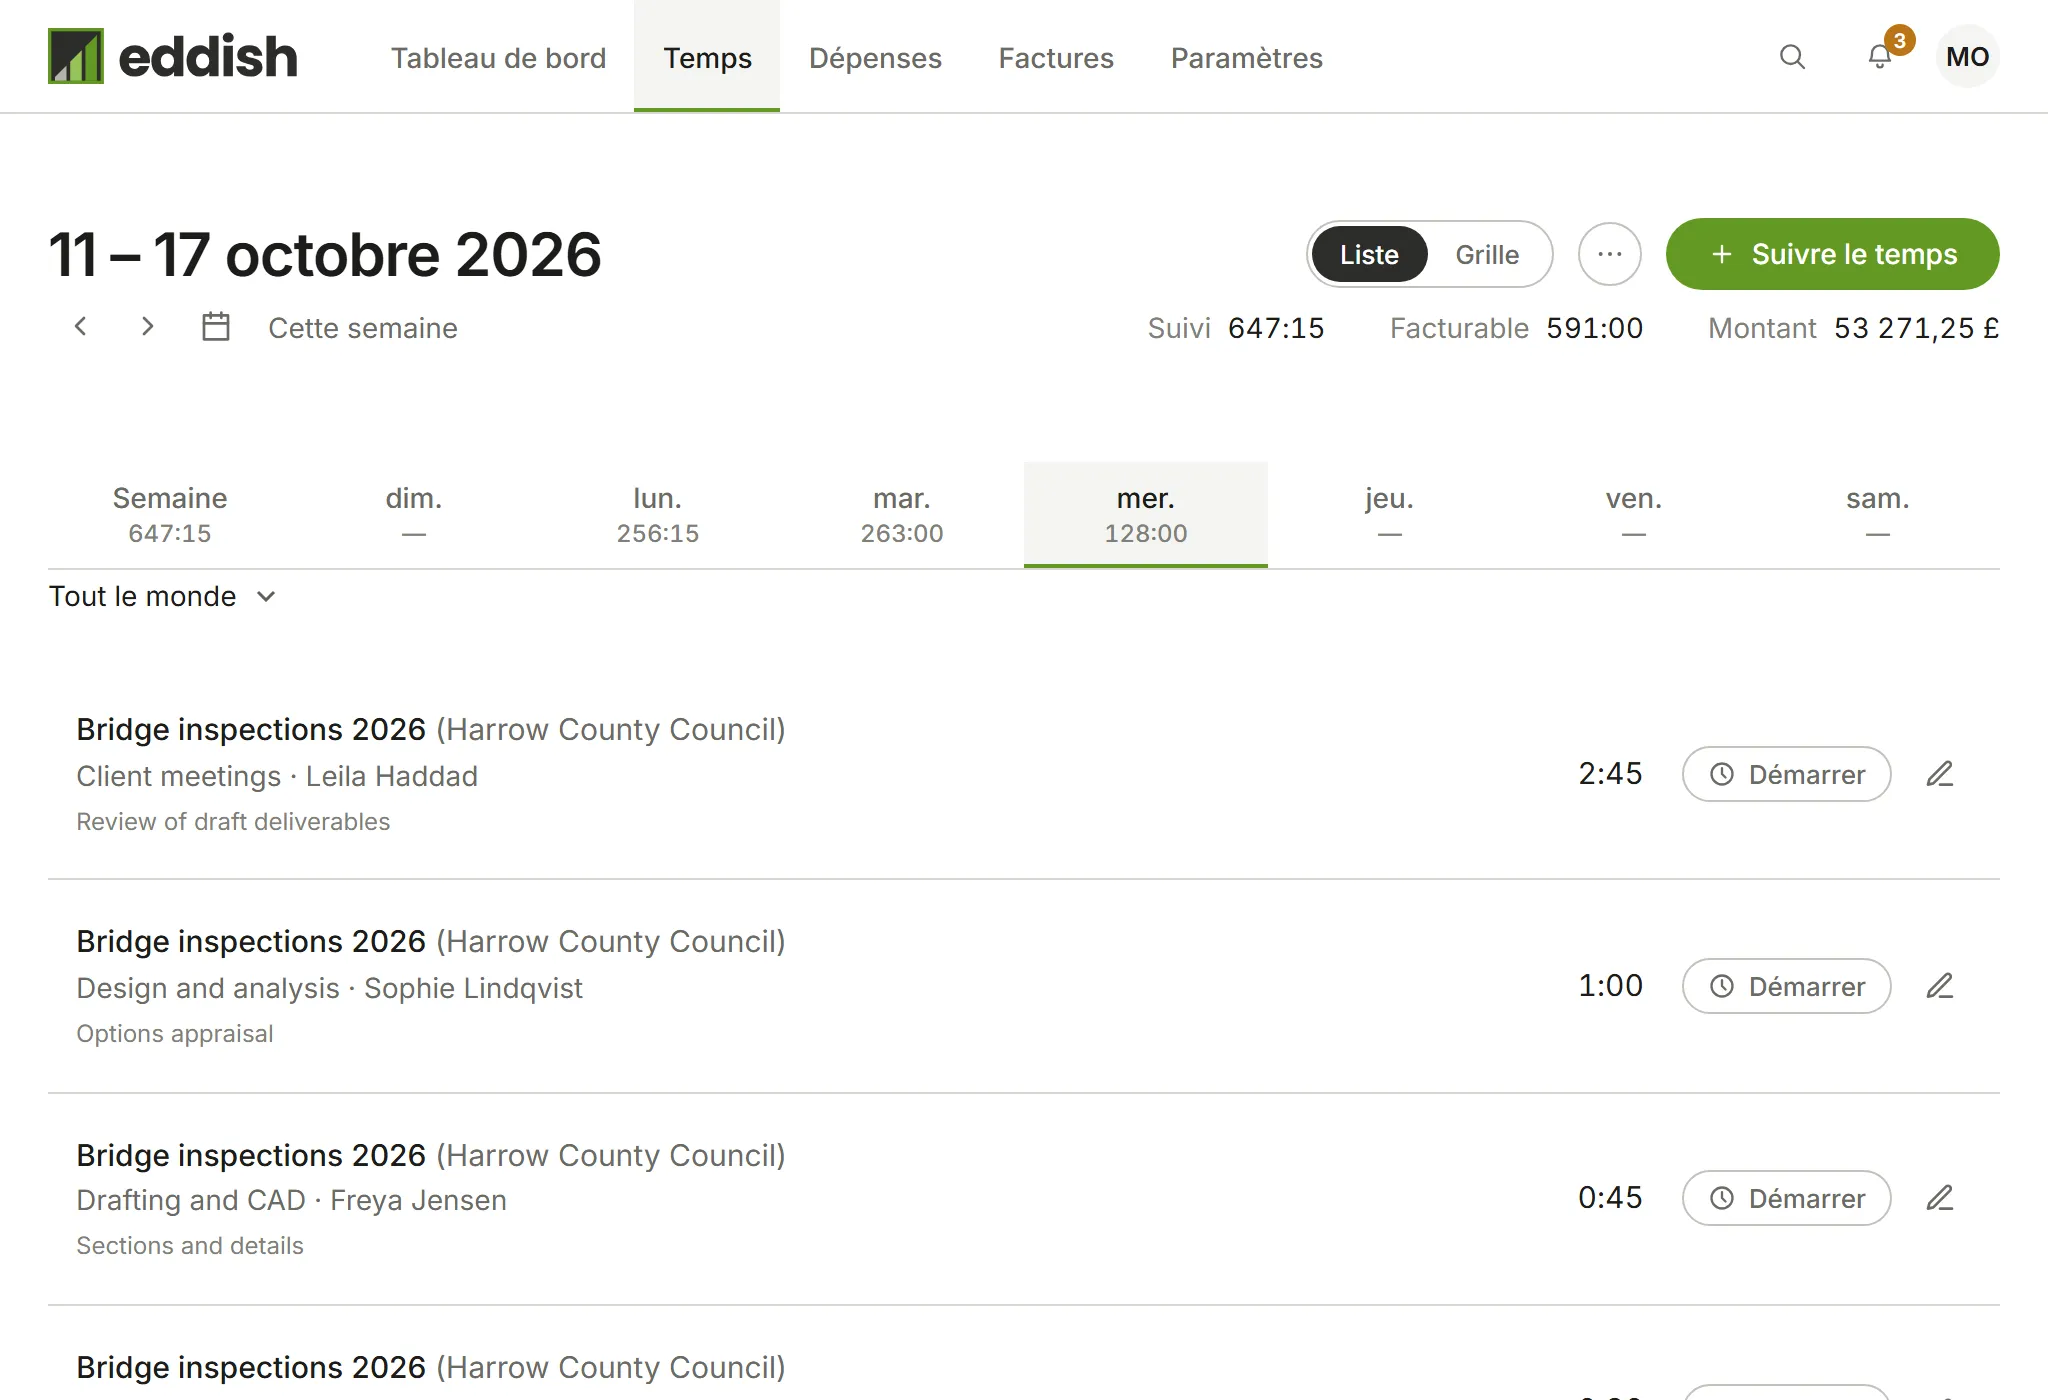Select the dim. day tab

tap(414, 514)
